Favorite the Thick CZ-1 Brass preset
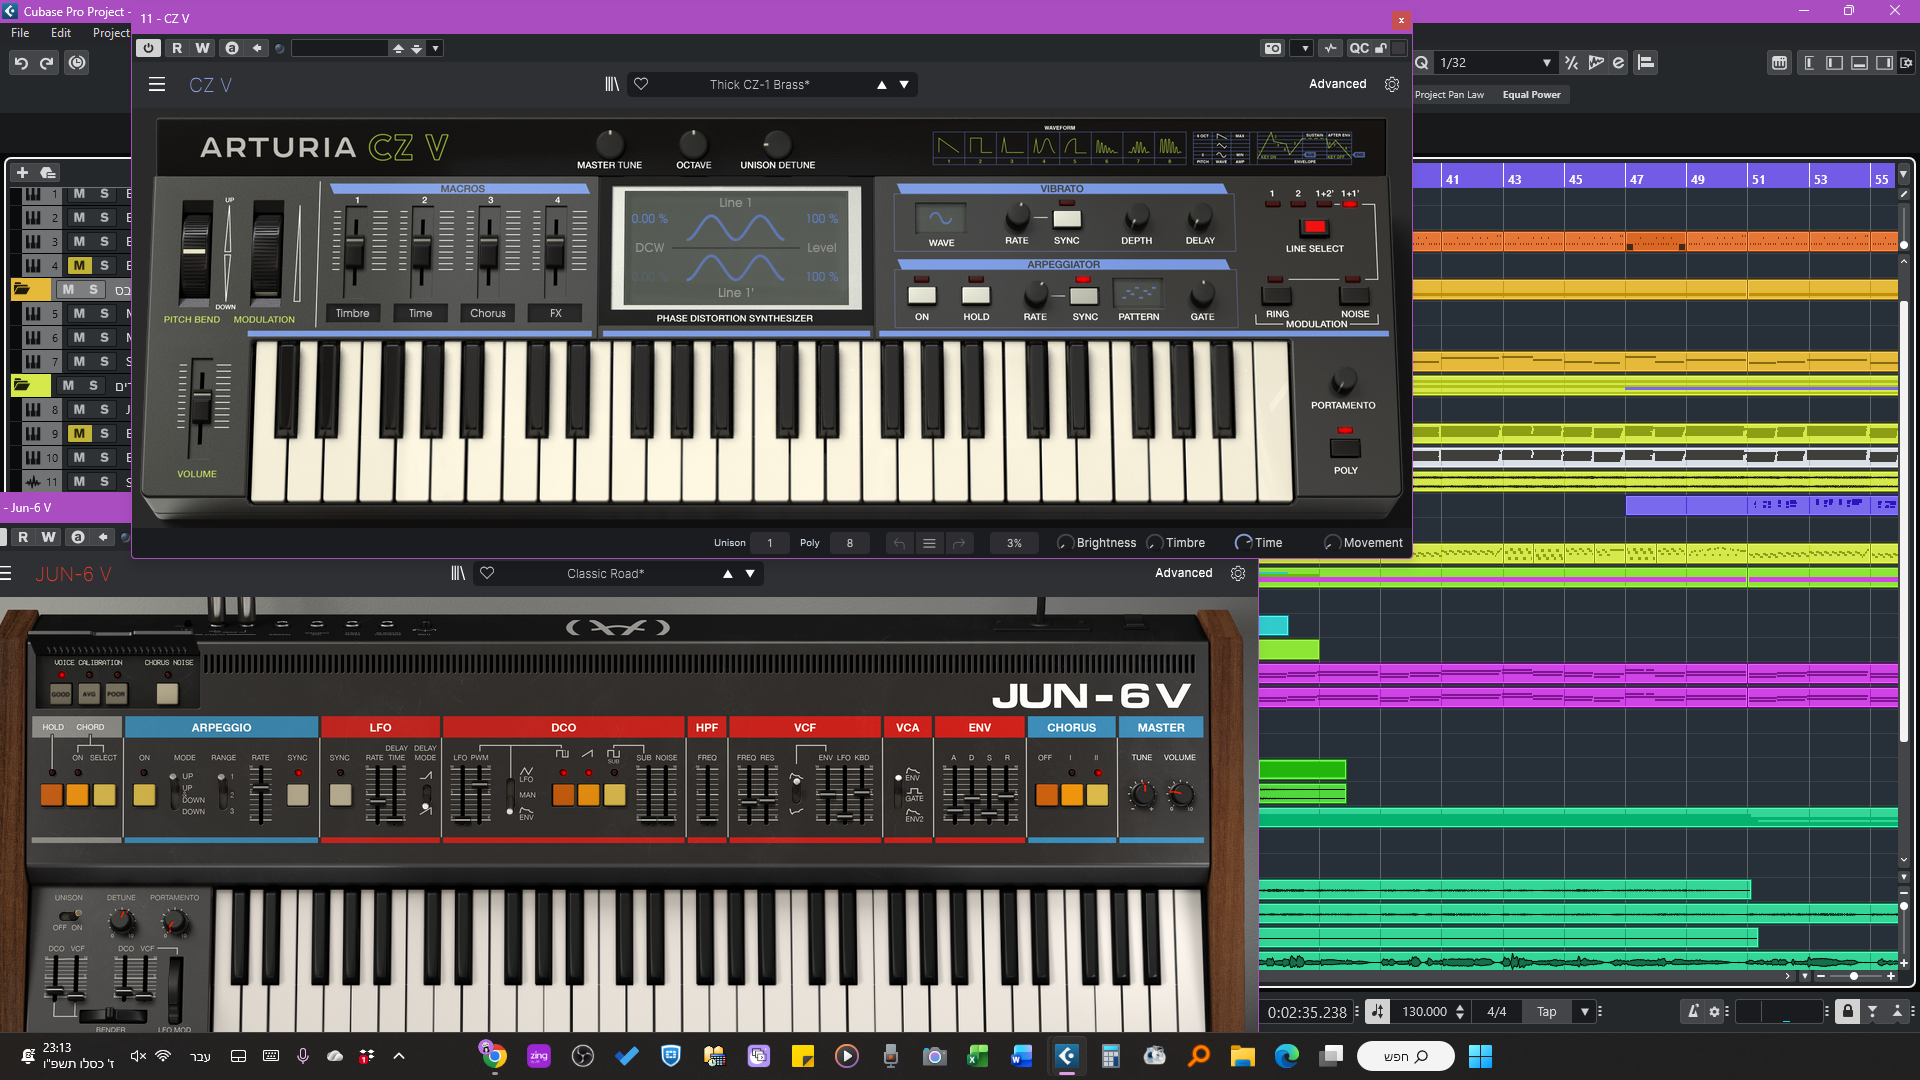Screen dimensions: 1920x1080 pos(641,85)
